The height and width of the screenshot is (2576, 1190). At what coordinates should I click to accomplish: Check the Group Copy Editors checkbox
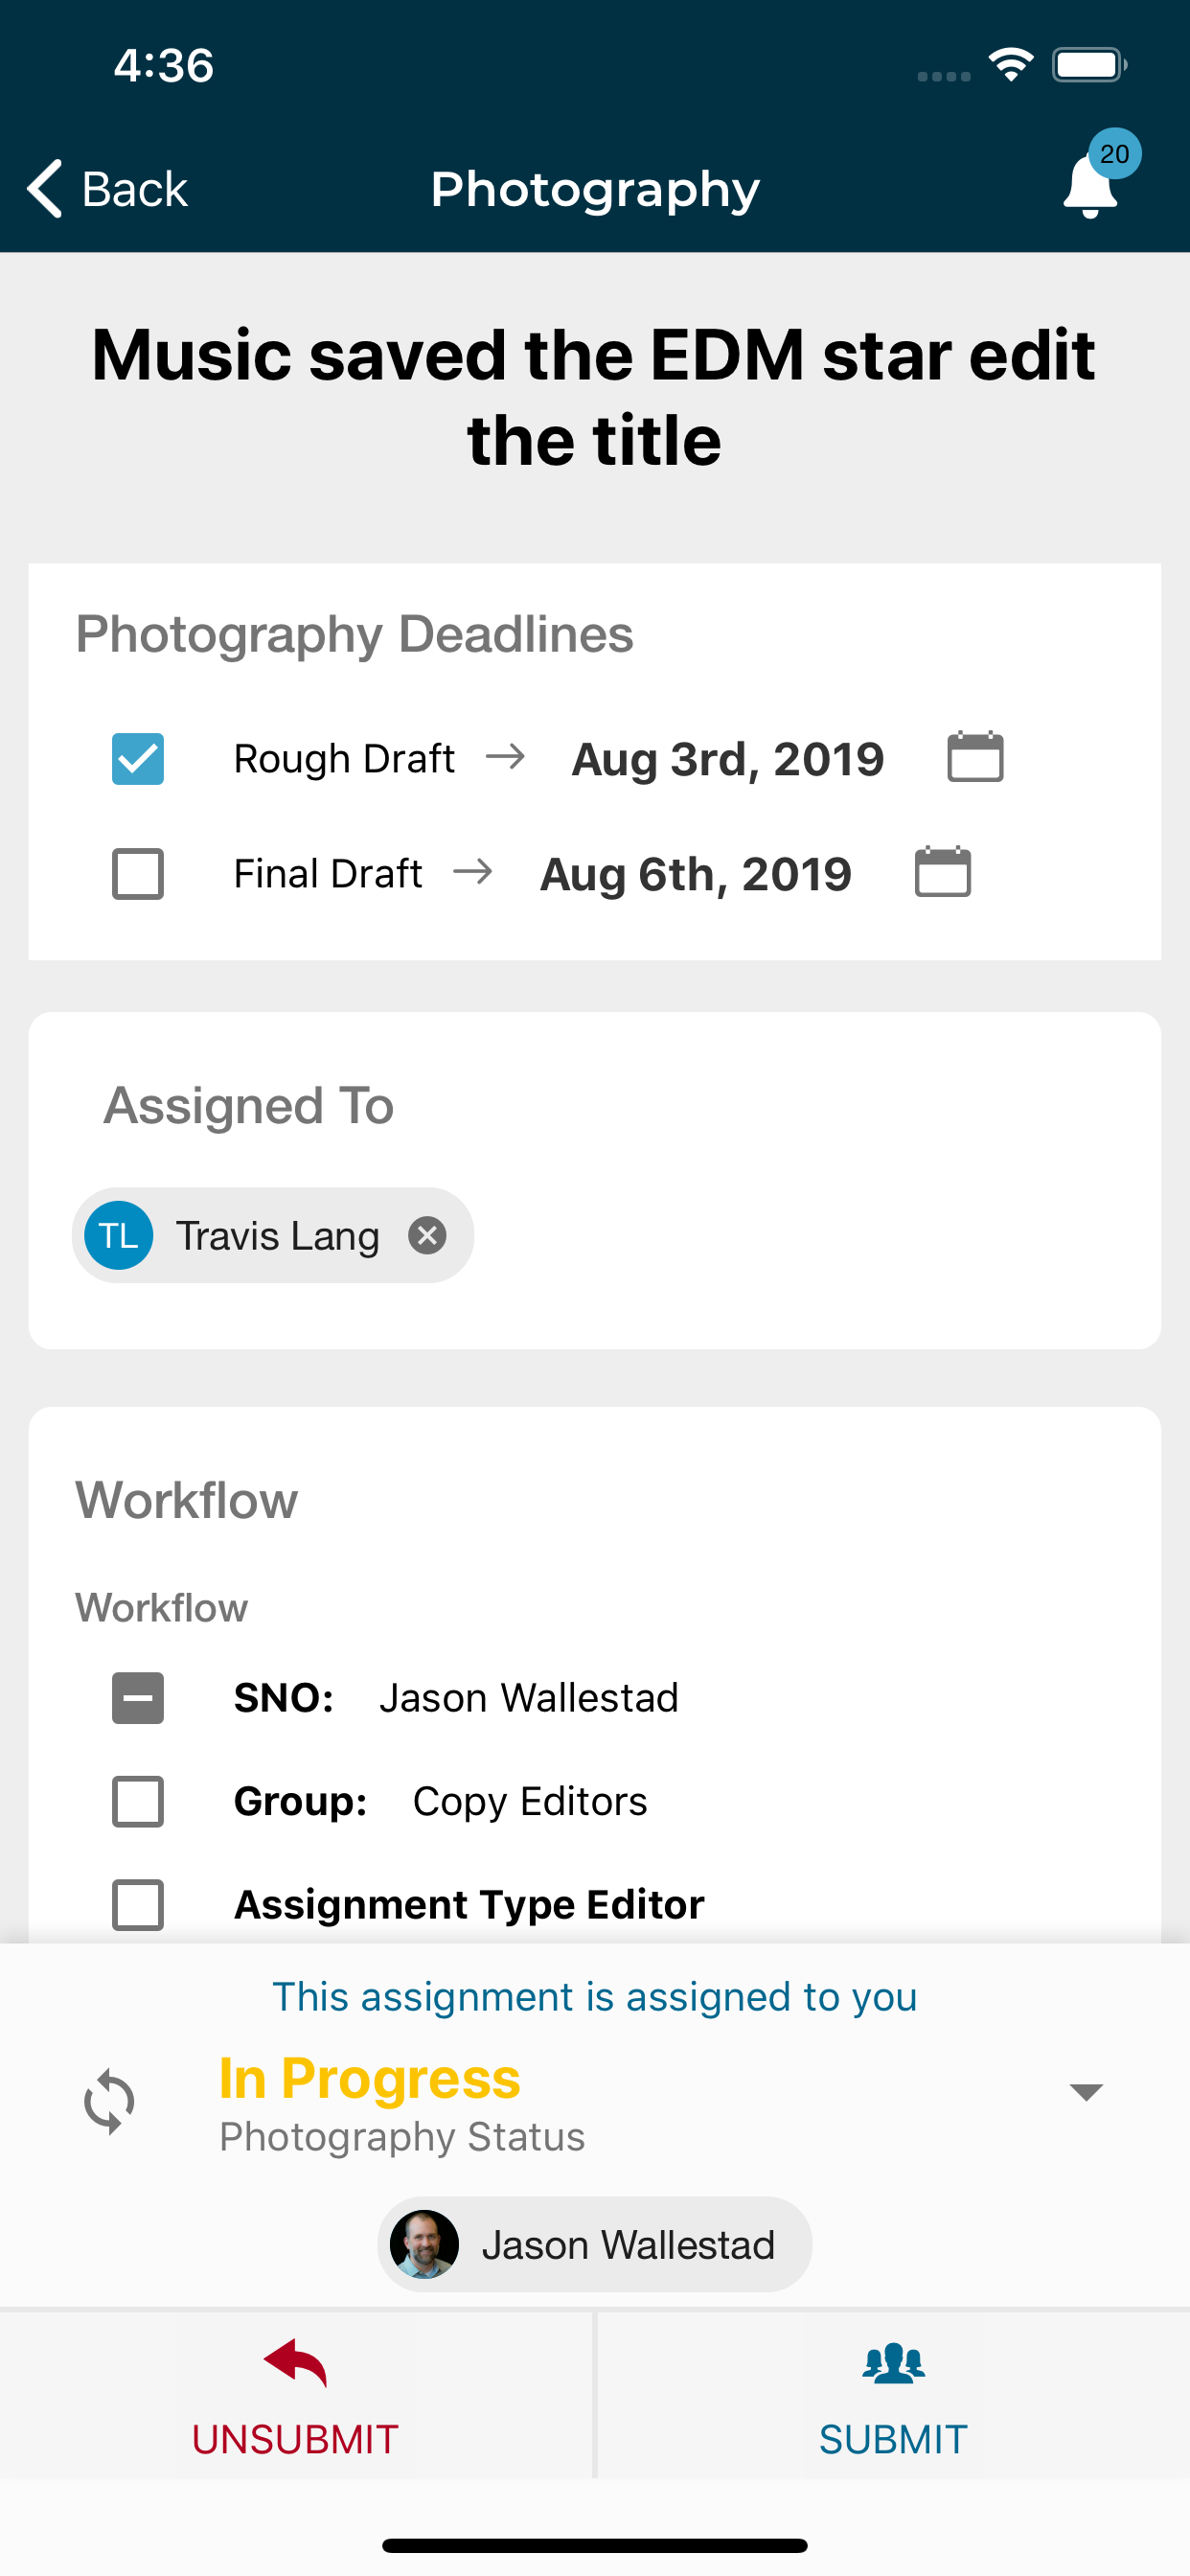click(138, 1802)
